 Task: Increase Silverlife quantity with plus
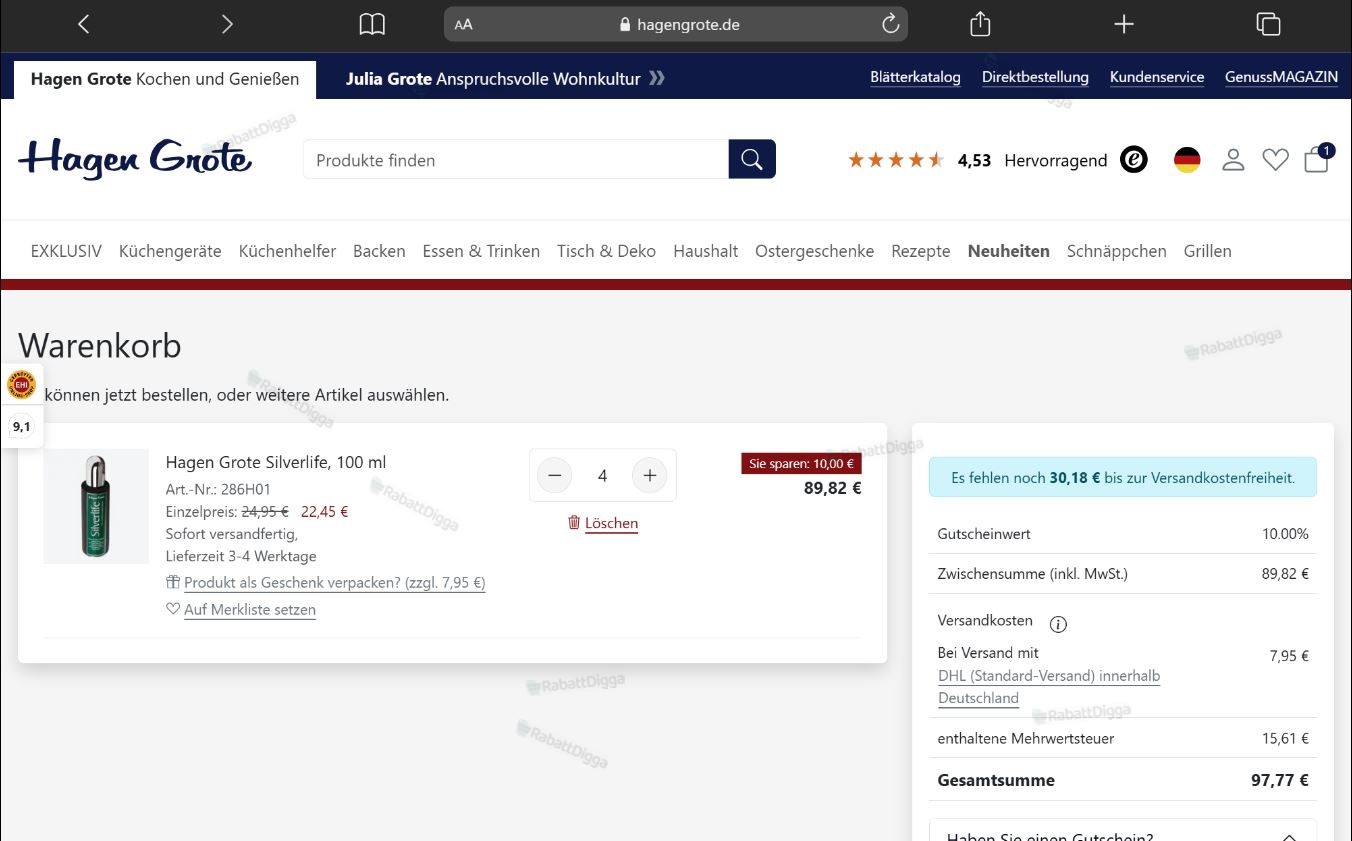point(650,475)
